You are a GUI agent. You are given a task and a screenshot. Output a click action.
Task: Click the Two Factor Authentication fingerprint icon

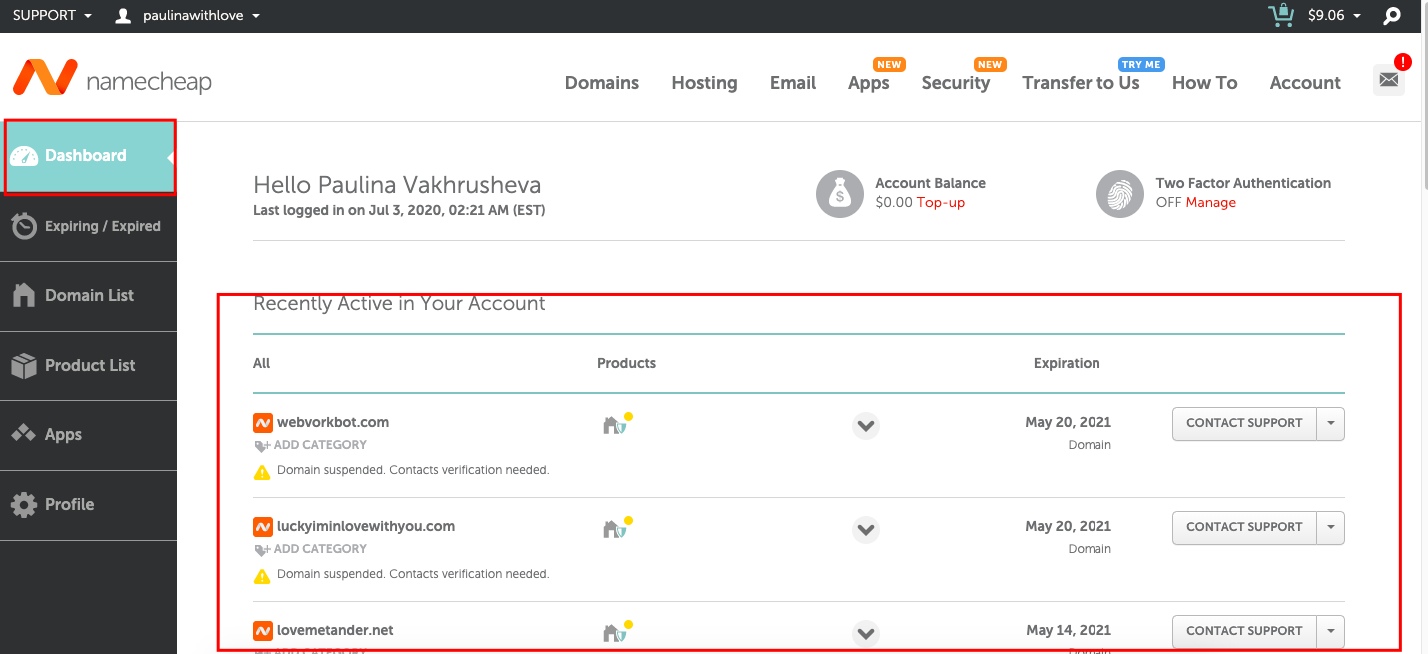(1120, 194)
